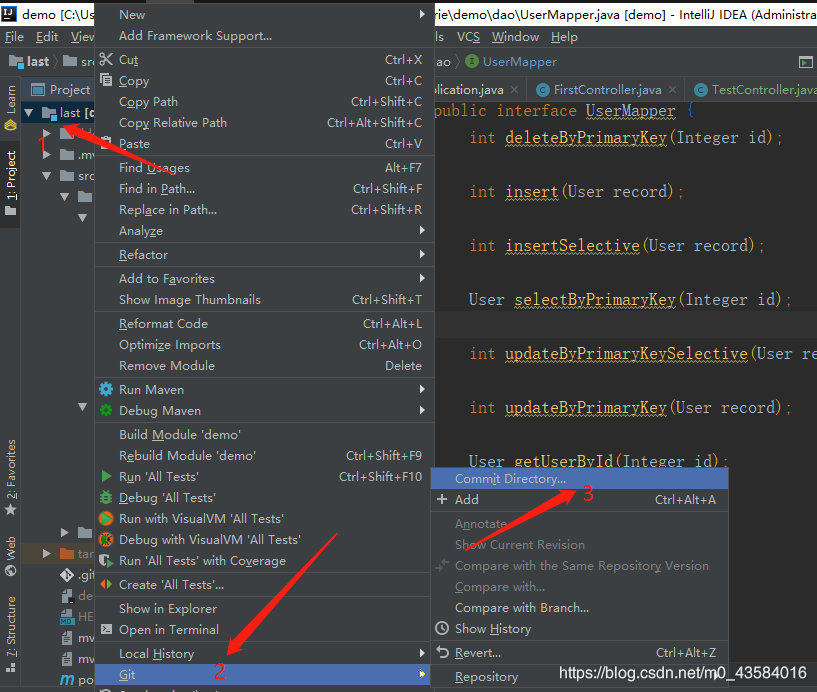
Task: Choose the Git context menu entry
Action: (x=263, y=674)
